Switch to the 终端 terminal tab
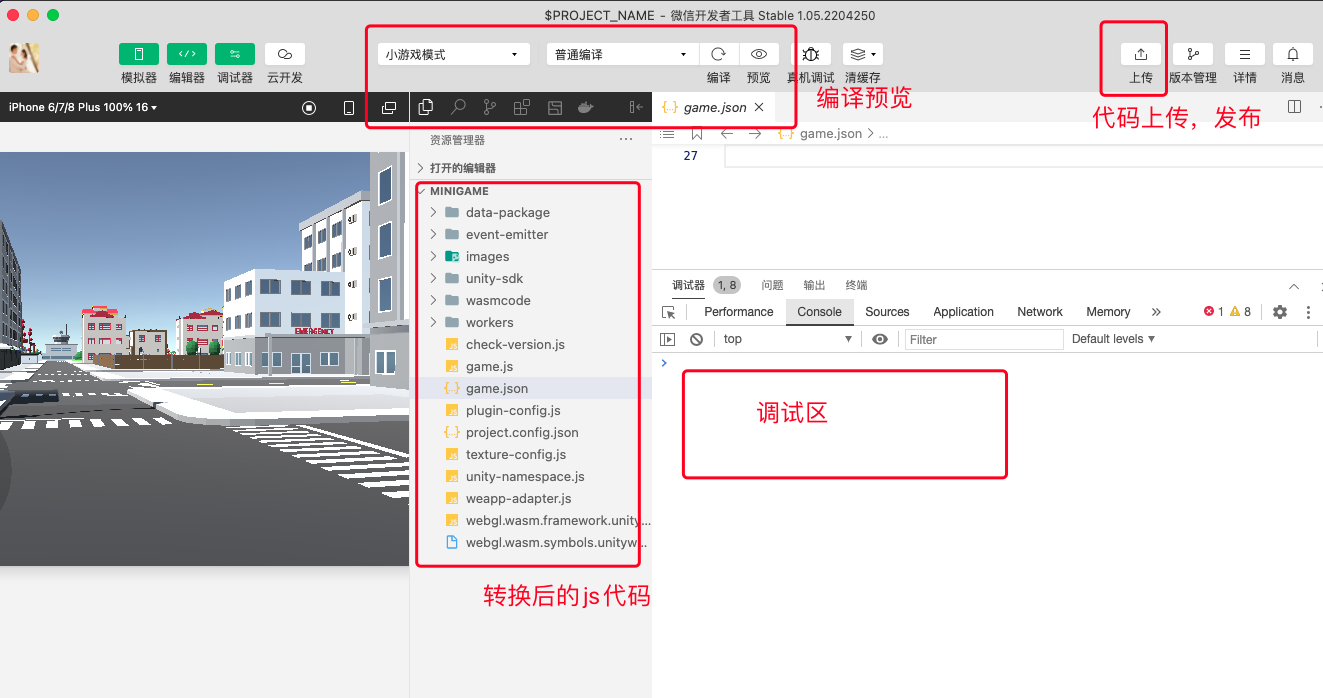This screenshot has width=1323, height=698. 856,285
